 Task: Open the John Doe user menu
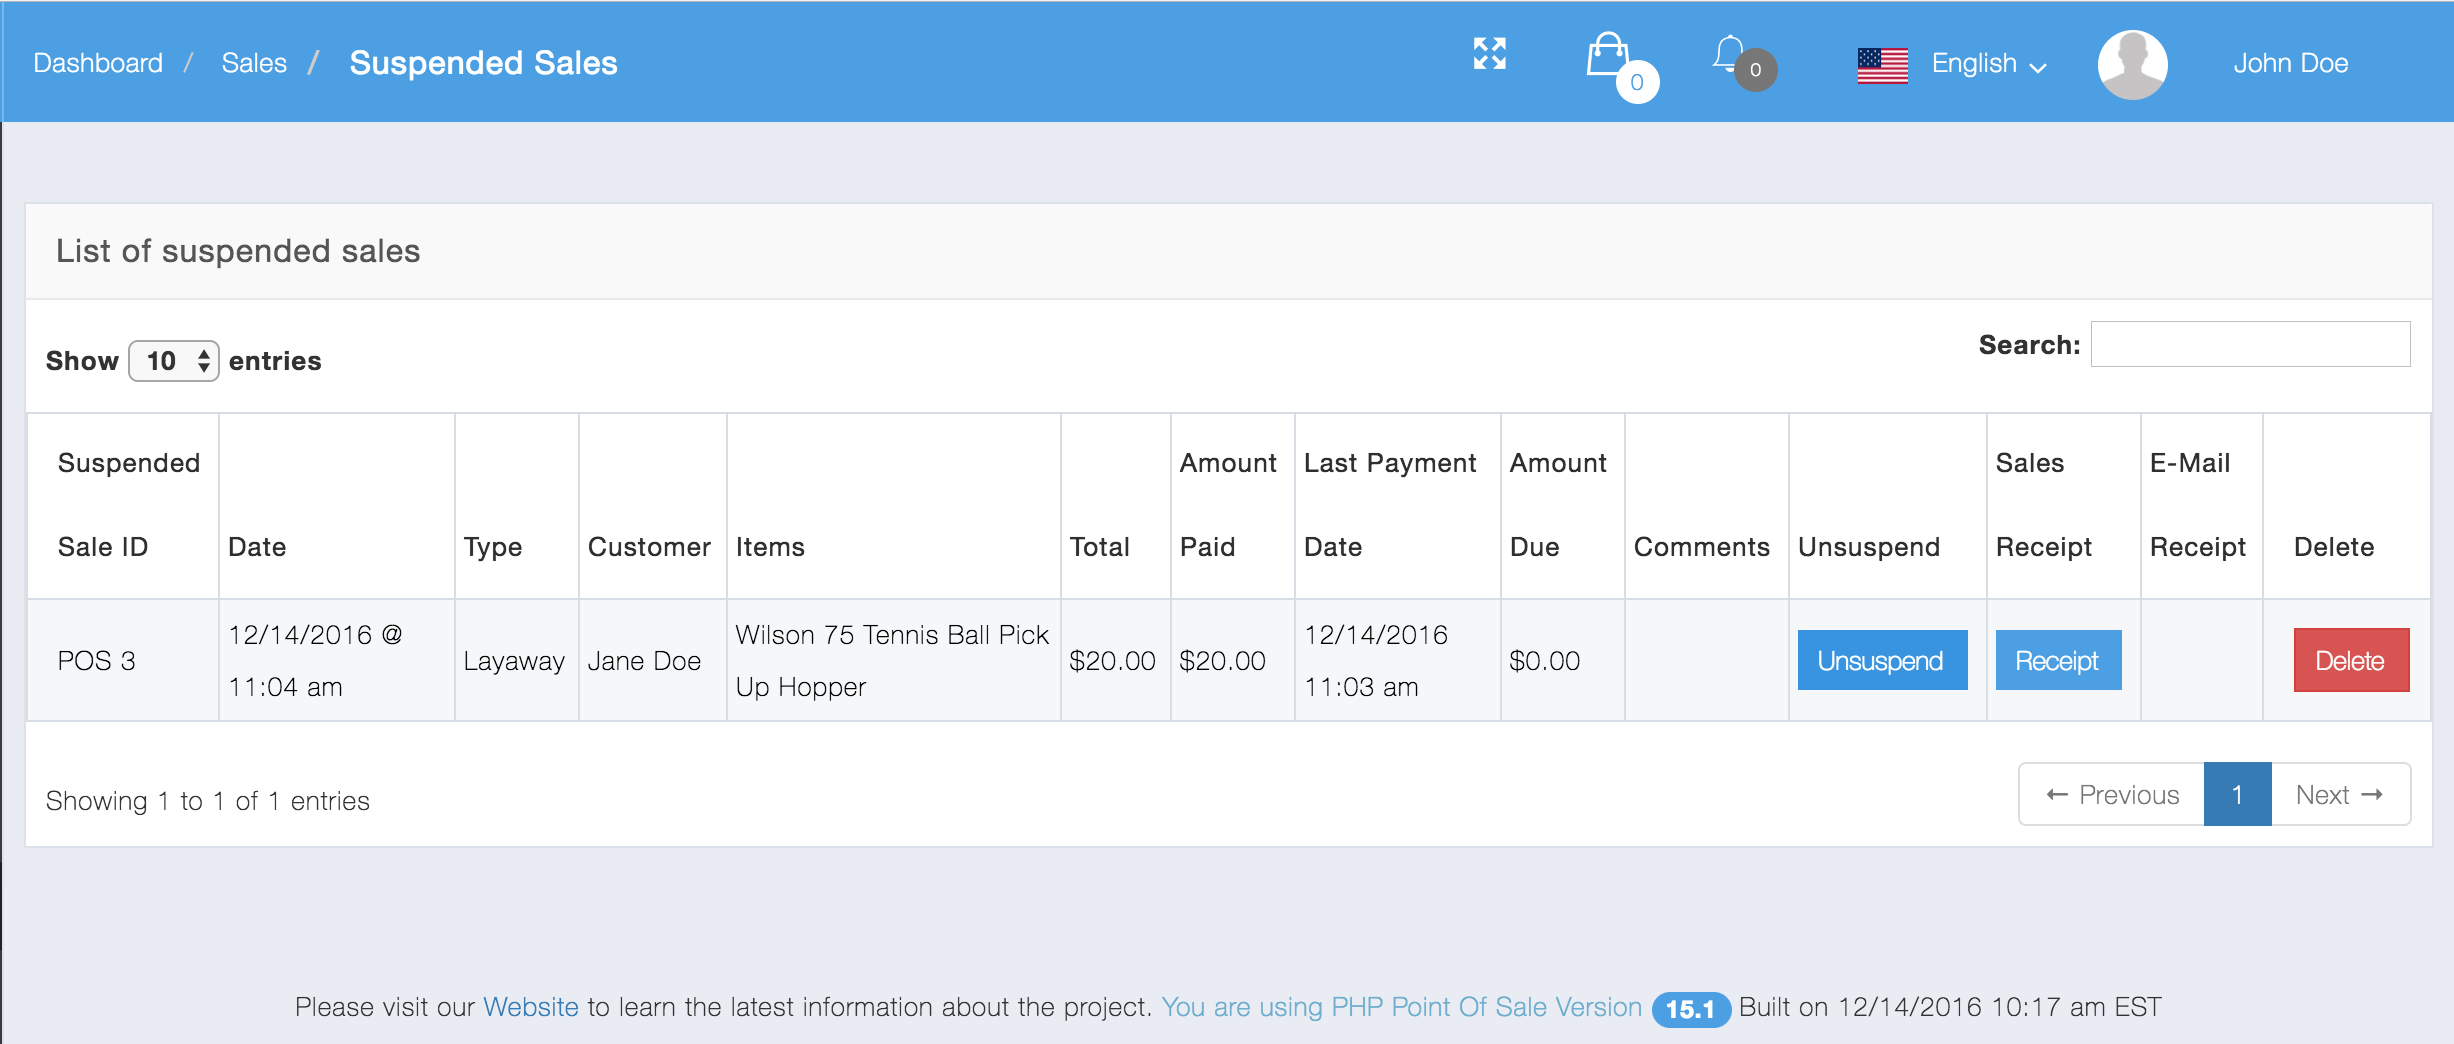[x=2290, y=64]
